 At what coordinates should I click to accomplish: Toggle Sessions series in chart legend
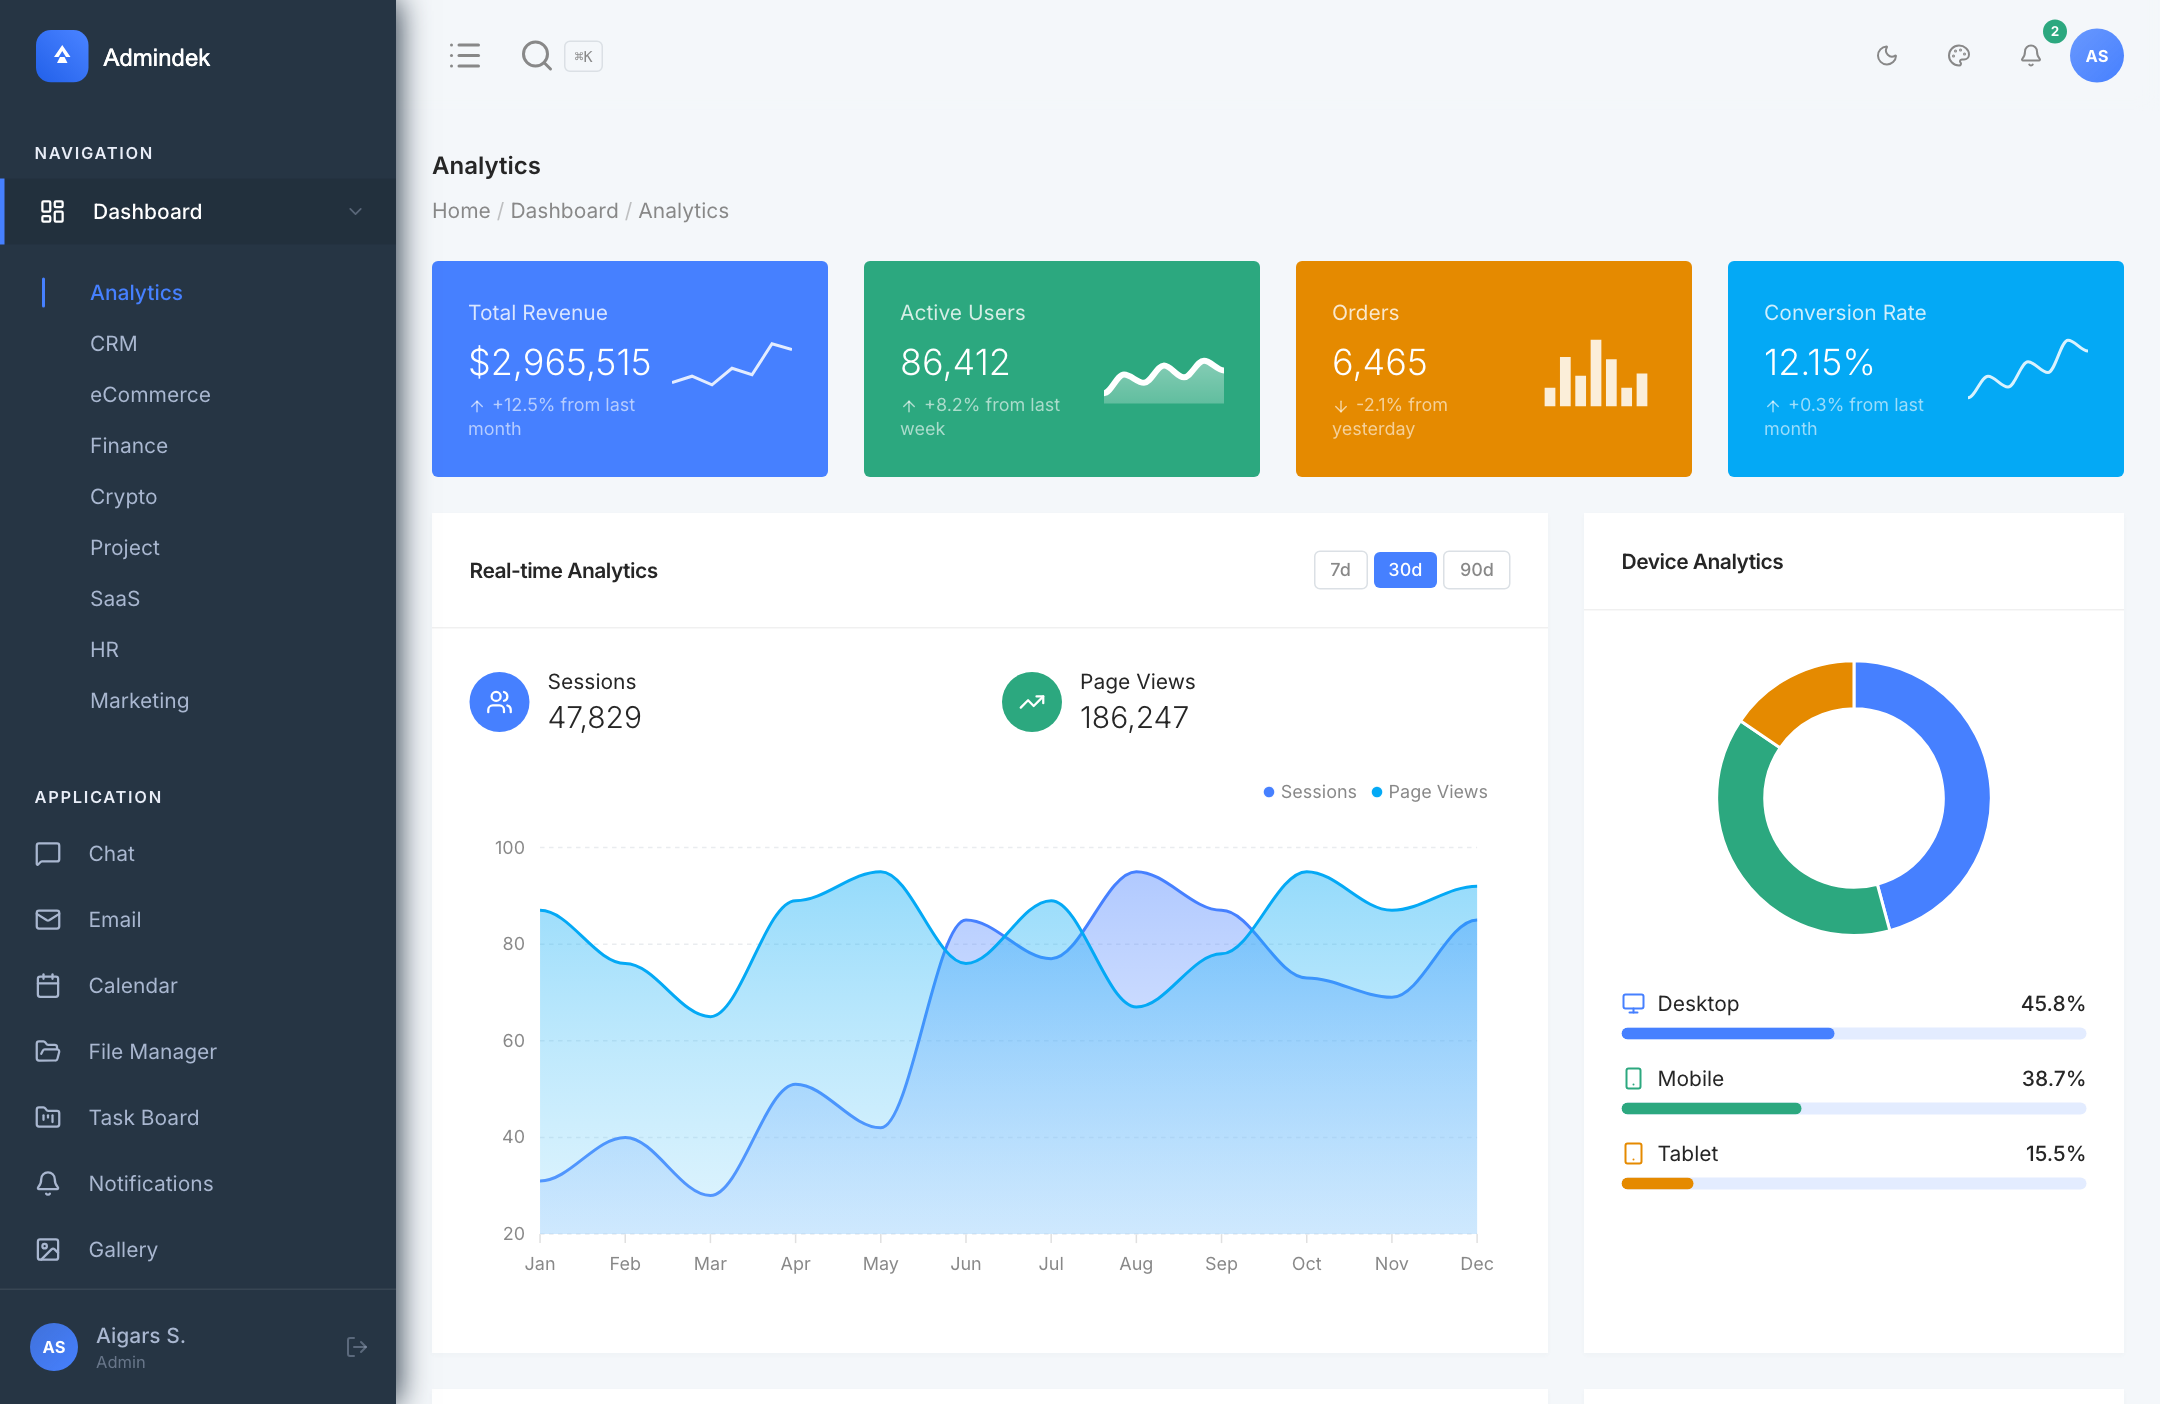(1310, 792)
